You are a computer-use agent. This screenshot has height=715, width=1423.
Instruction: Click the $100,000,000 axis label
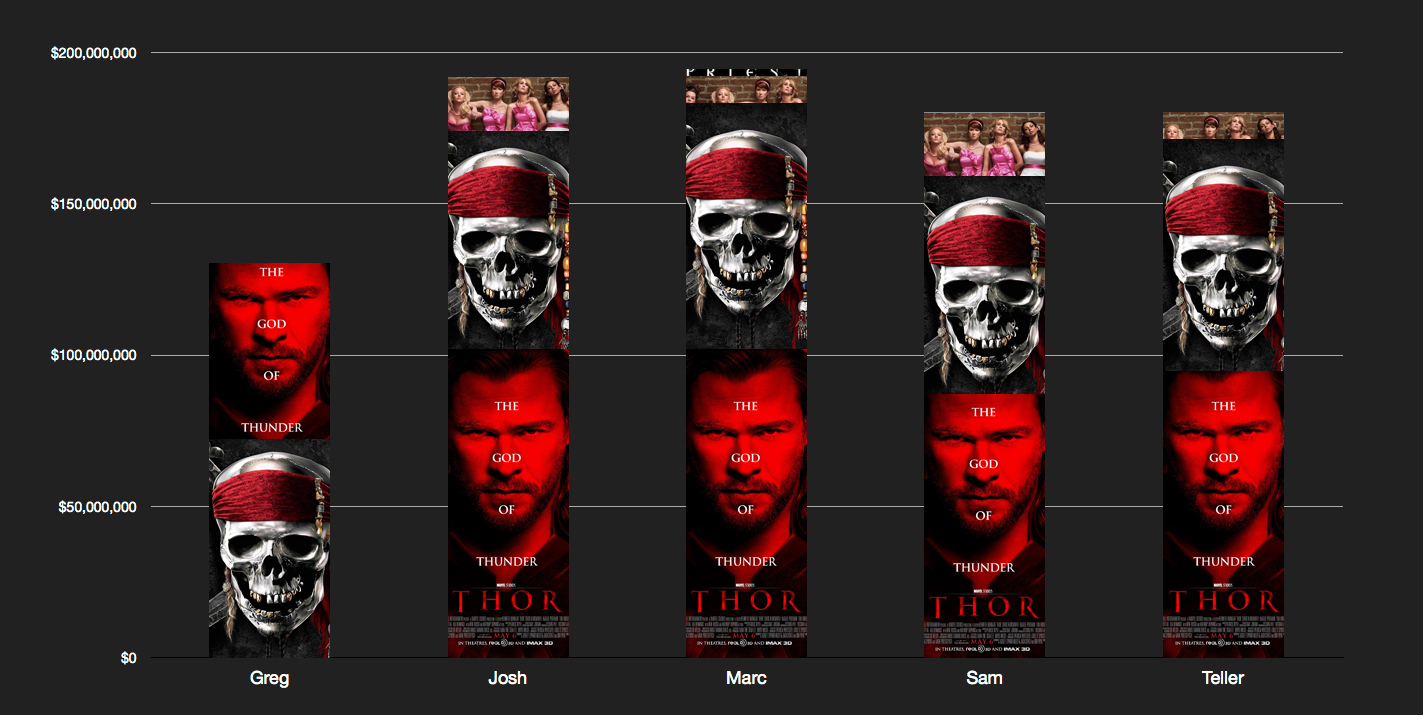94,355
